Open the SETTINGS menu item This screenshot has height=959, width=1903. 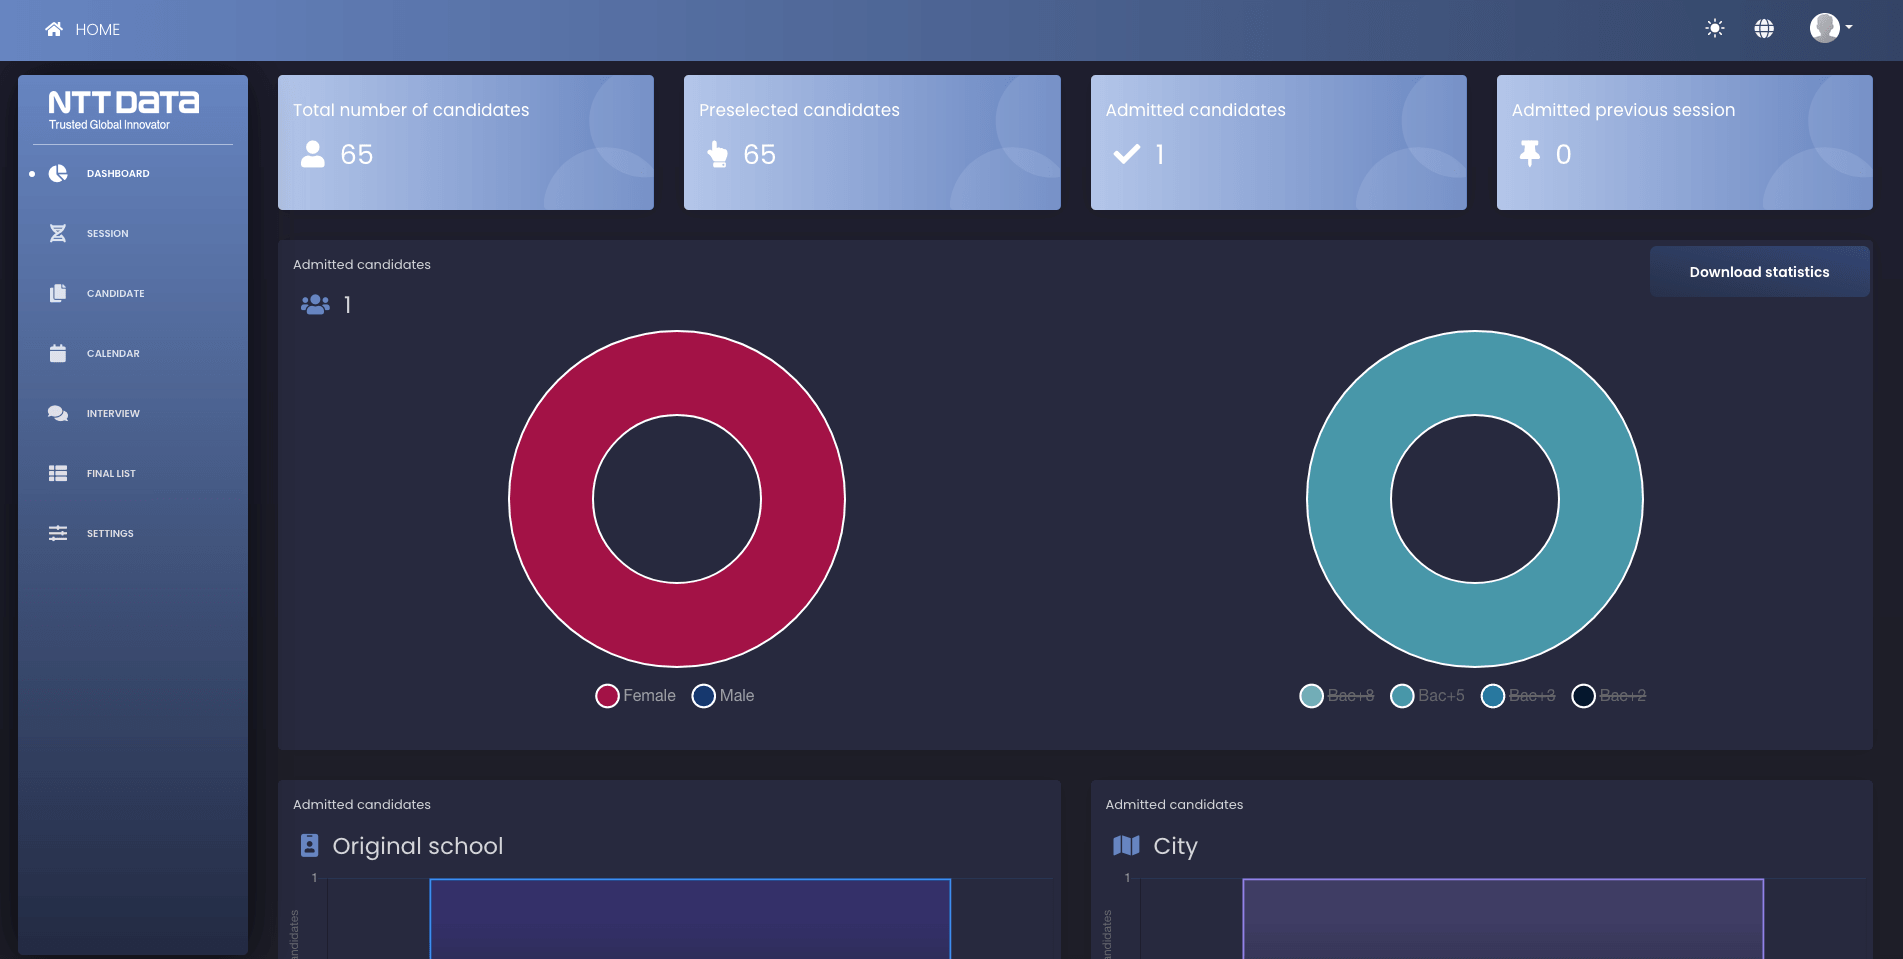pyautogui.click(x=110, y=533)
